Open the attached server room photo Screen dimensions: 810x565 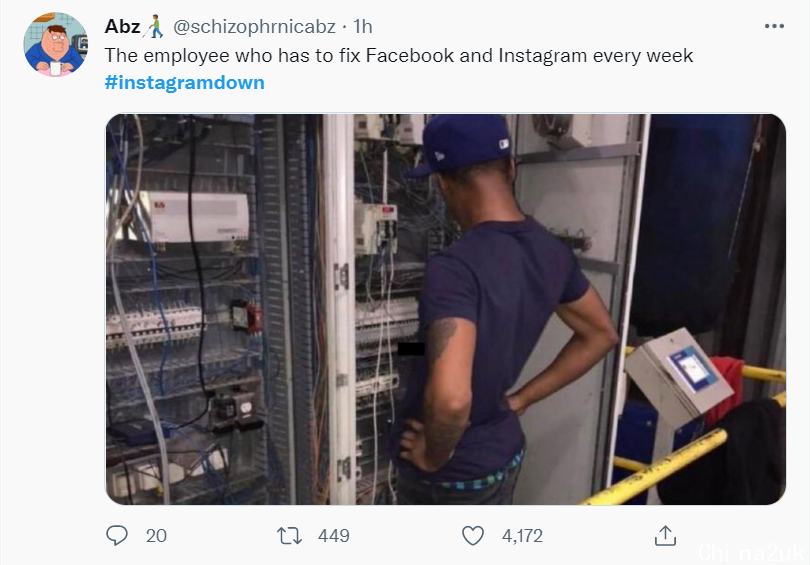click(x=446, y=309)
